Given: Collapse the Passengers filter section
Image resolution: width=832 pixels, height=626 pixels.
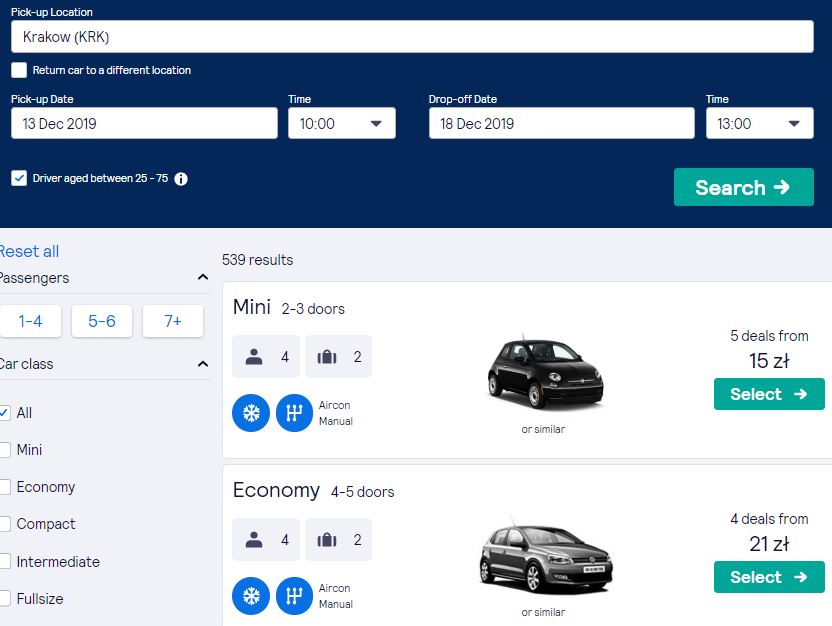Looking at the screenshot, I should pos(203,277).
